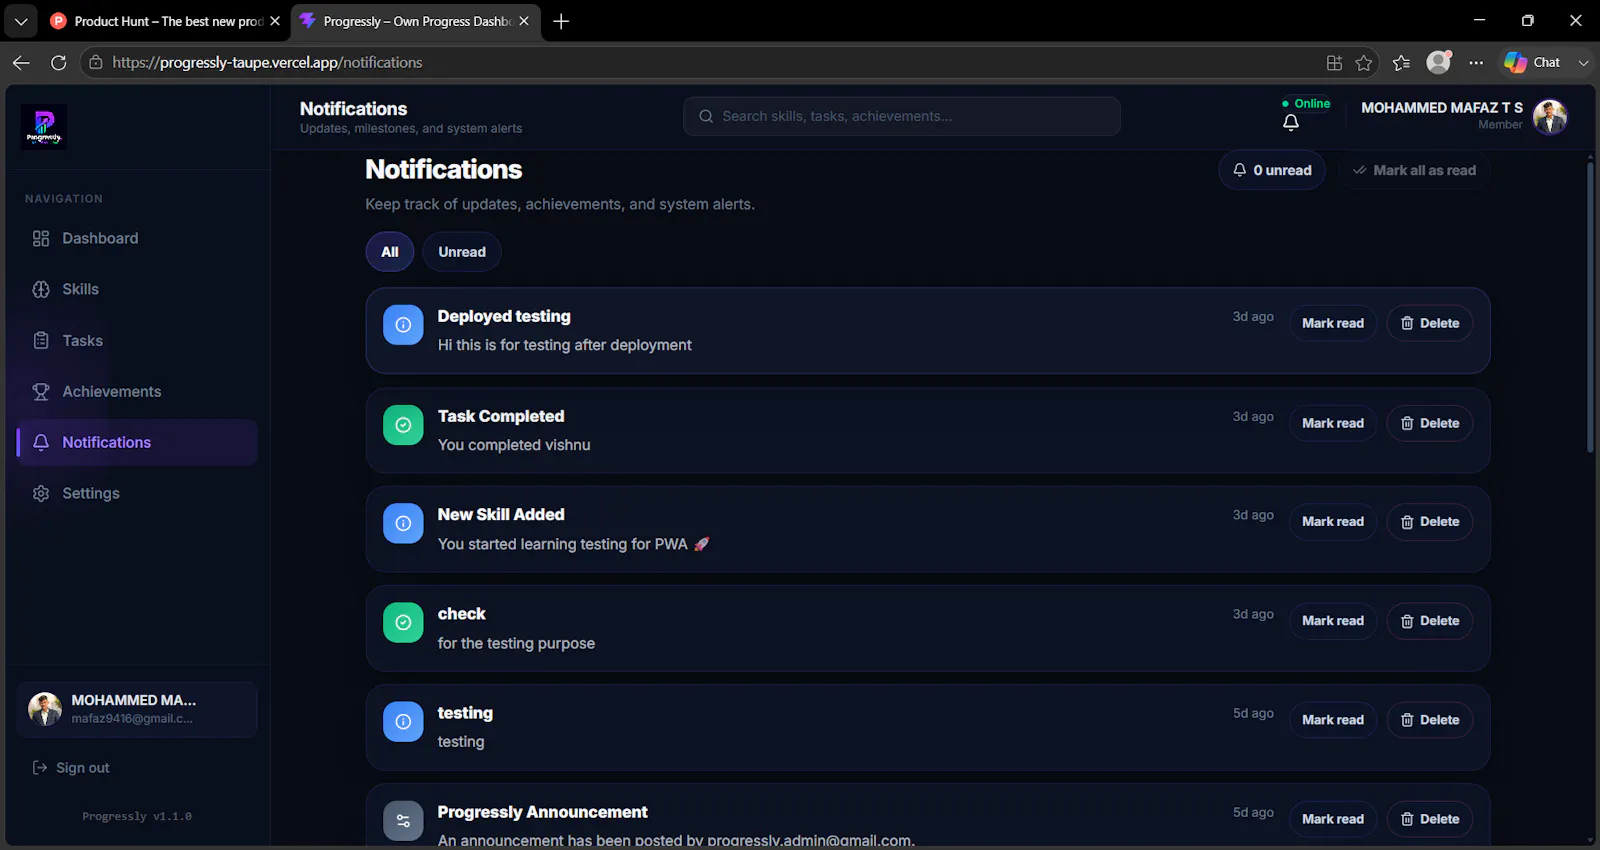This screenshot has width=1600, height=850.
Task: Click the MOHAMMED MAFAZ T S name in header
Action: [x=1442, y=107]
